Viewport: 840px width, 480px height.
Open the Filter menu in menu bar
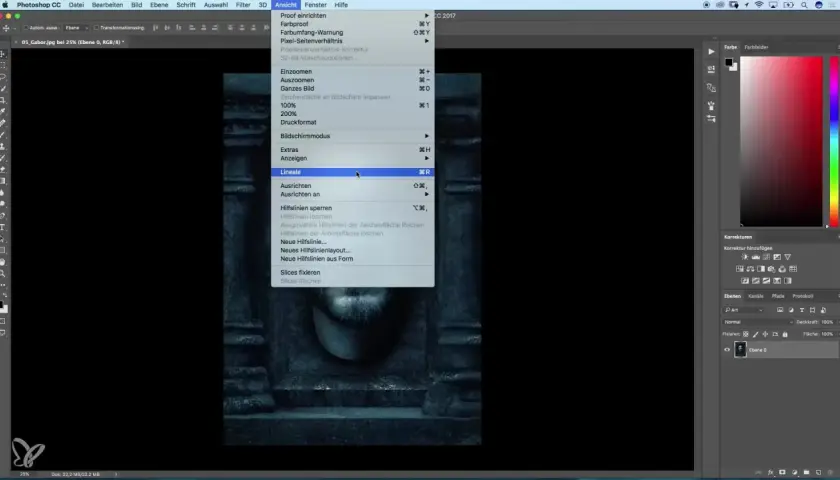point(243,5)
